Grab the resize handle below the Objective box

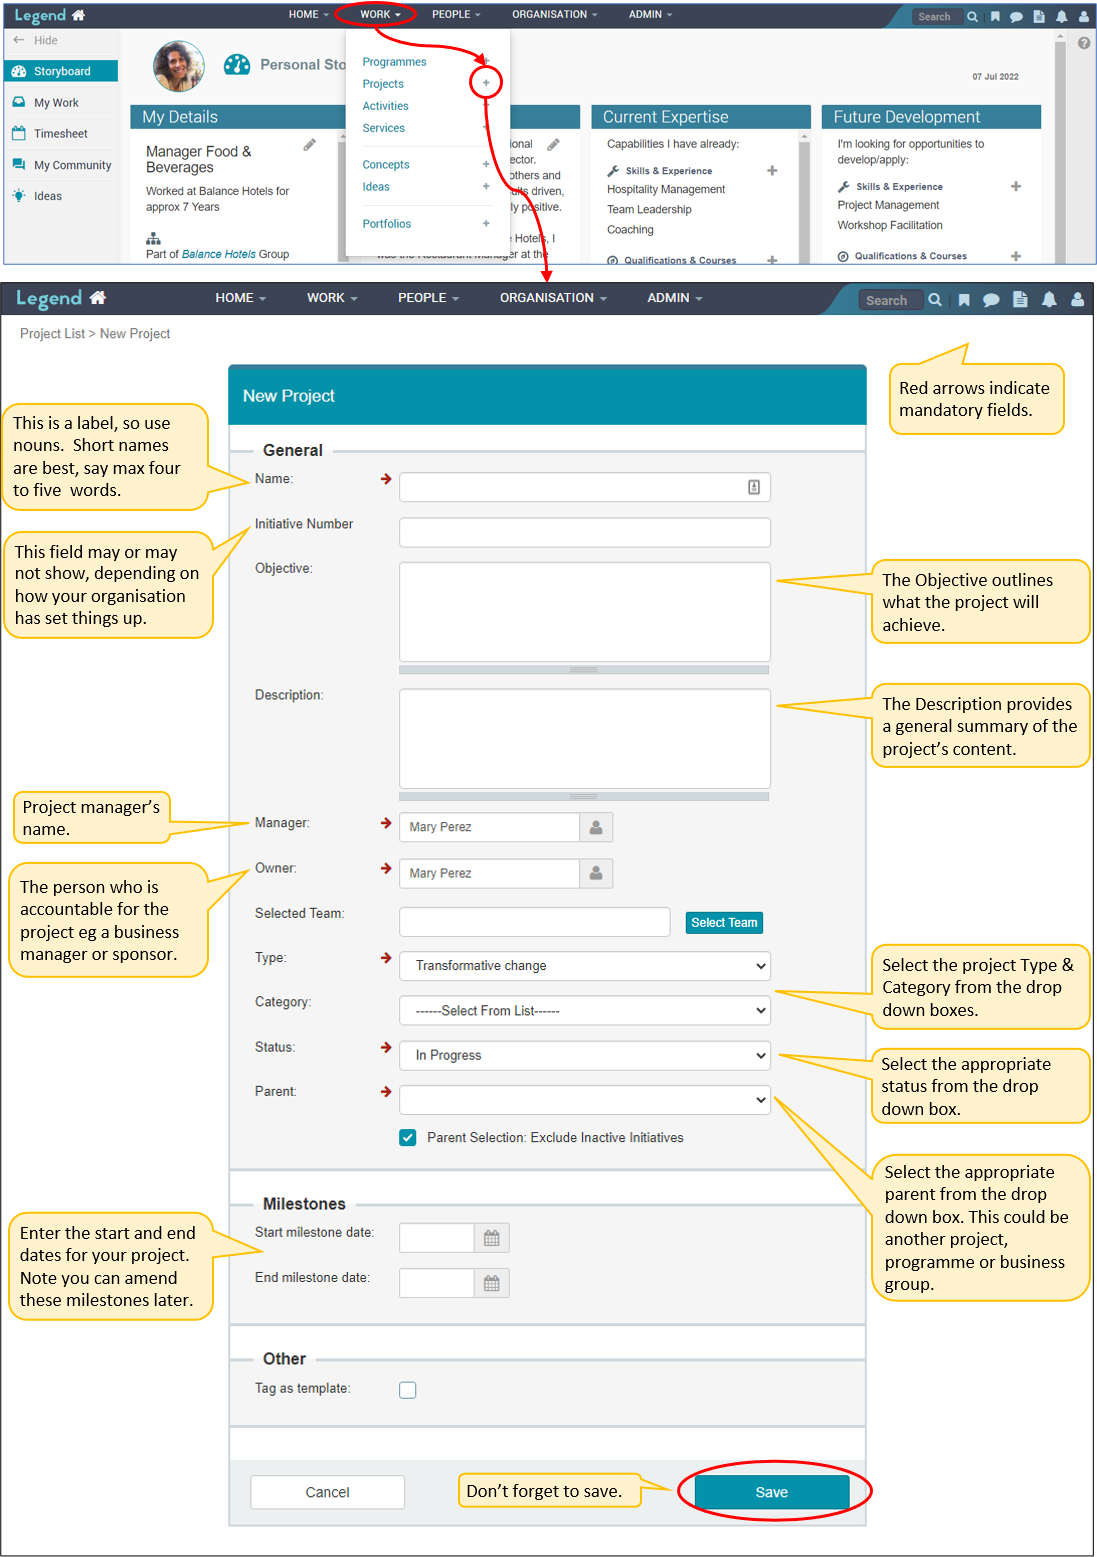click(584, 670)
